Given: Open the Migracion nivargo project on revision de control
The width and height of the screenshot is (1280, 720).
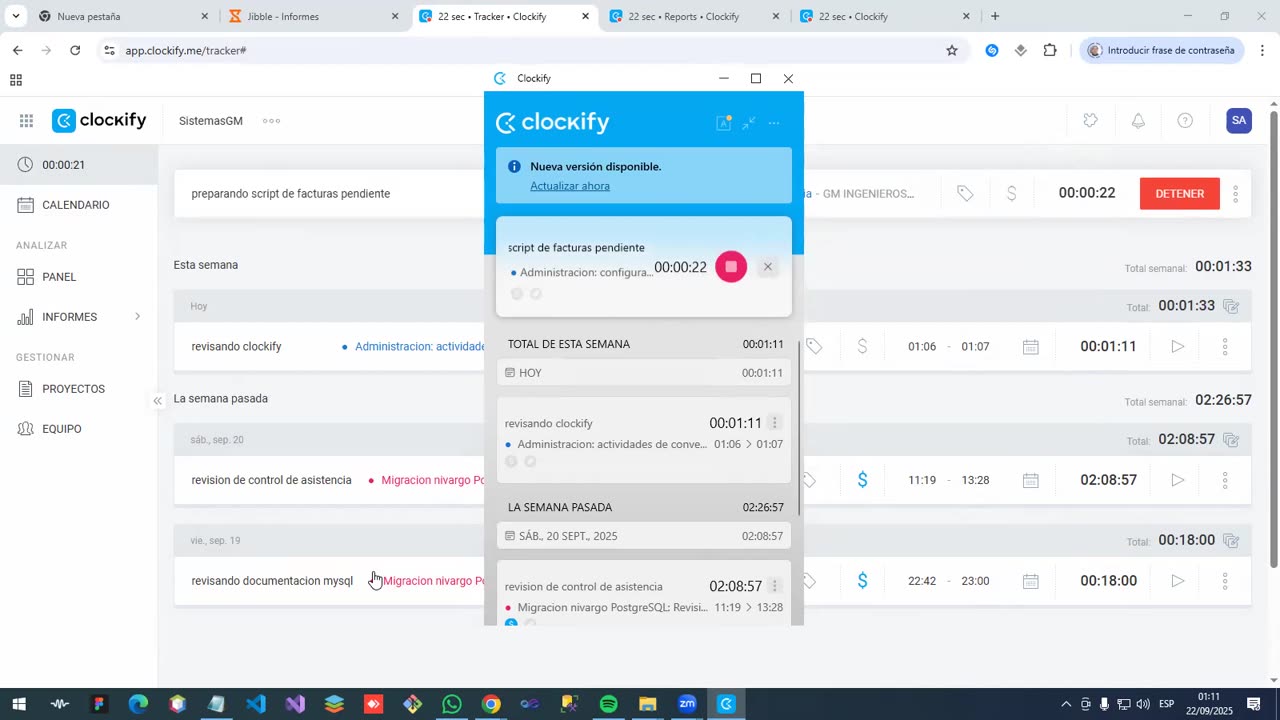Looking at the screenshot, I should point(433,481).
